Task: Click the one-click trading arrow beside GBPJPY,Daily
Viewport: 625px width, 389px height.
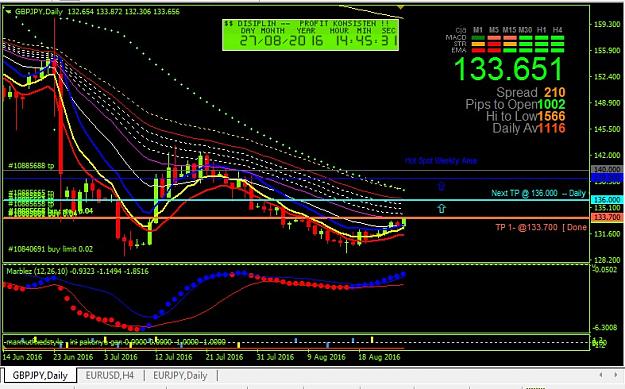Action: [x=8, y=12]
